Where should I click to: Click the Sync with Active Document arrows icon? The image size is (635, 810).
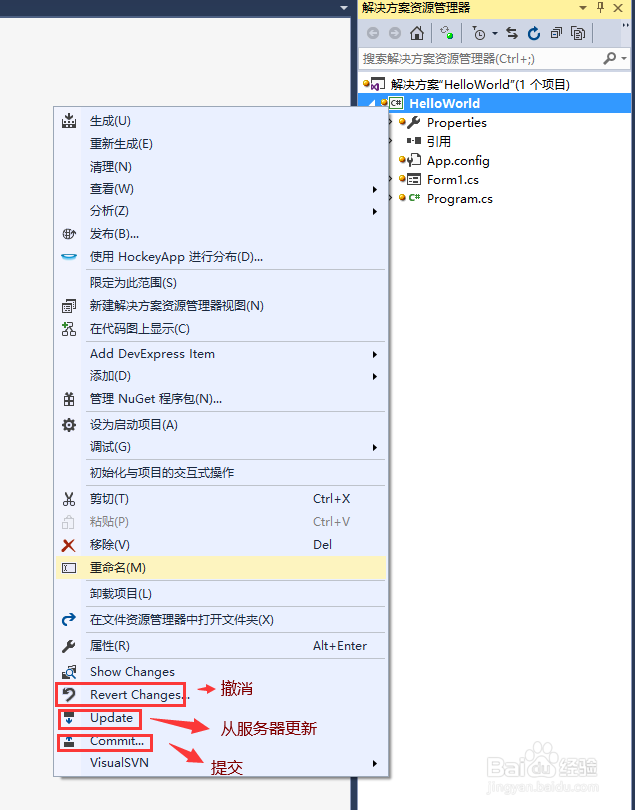[x=512, y=34]
